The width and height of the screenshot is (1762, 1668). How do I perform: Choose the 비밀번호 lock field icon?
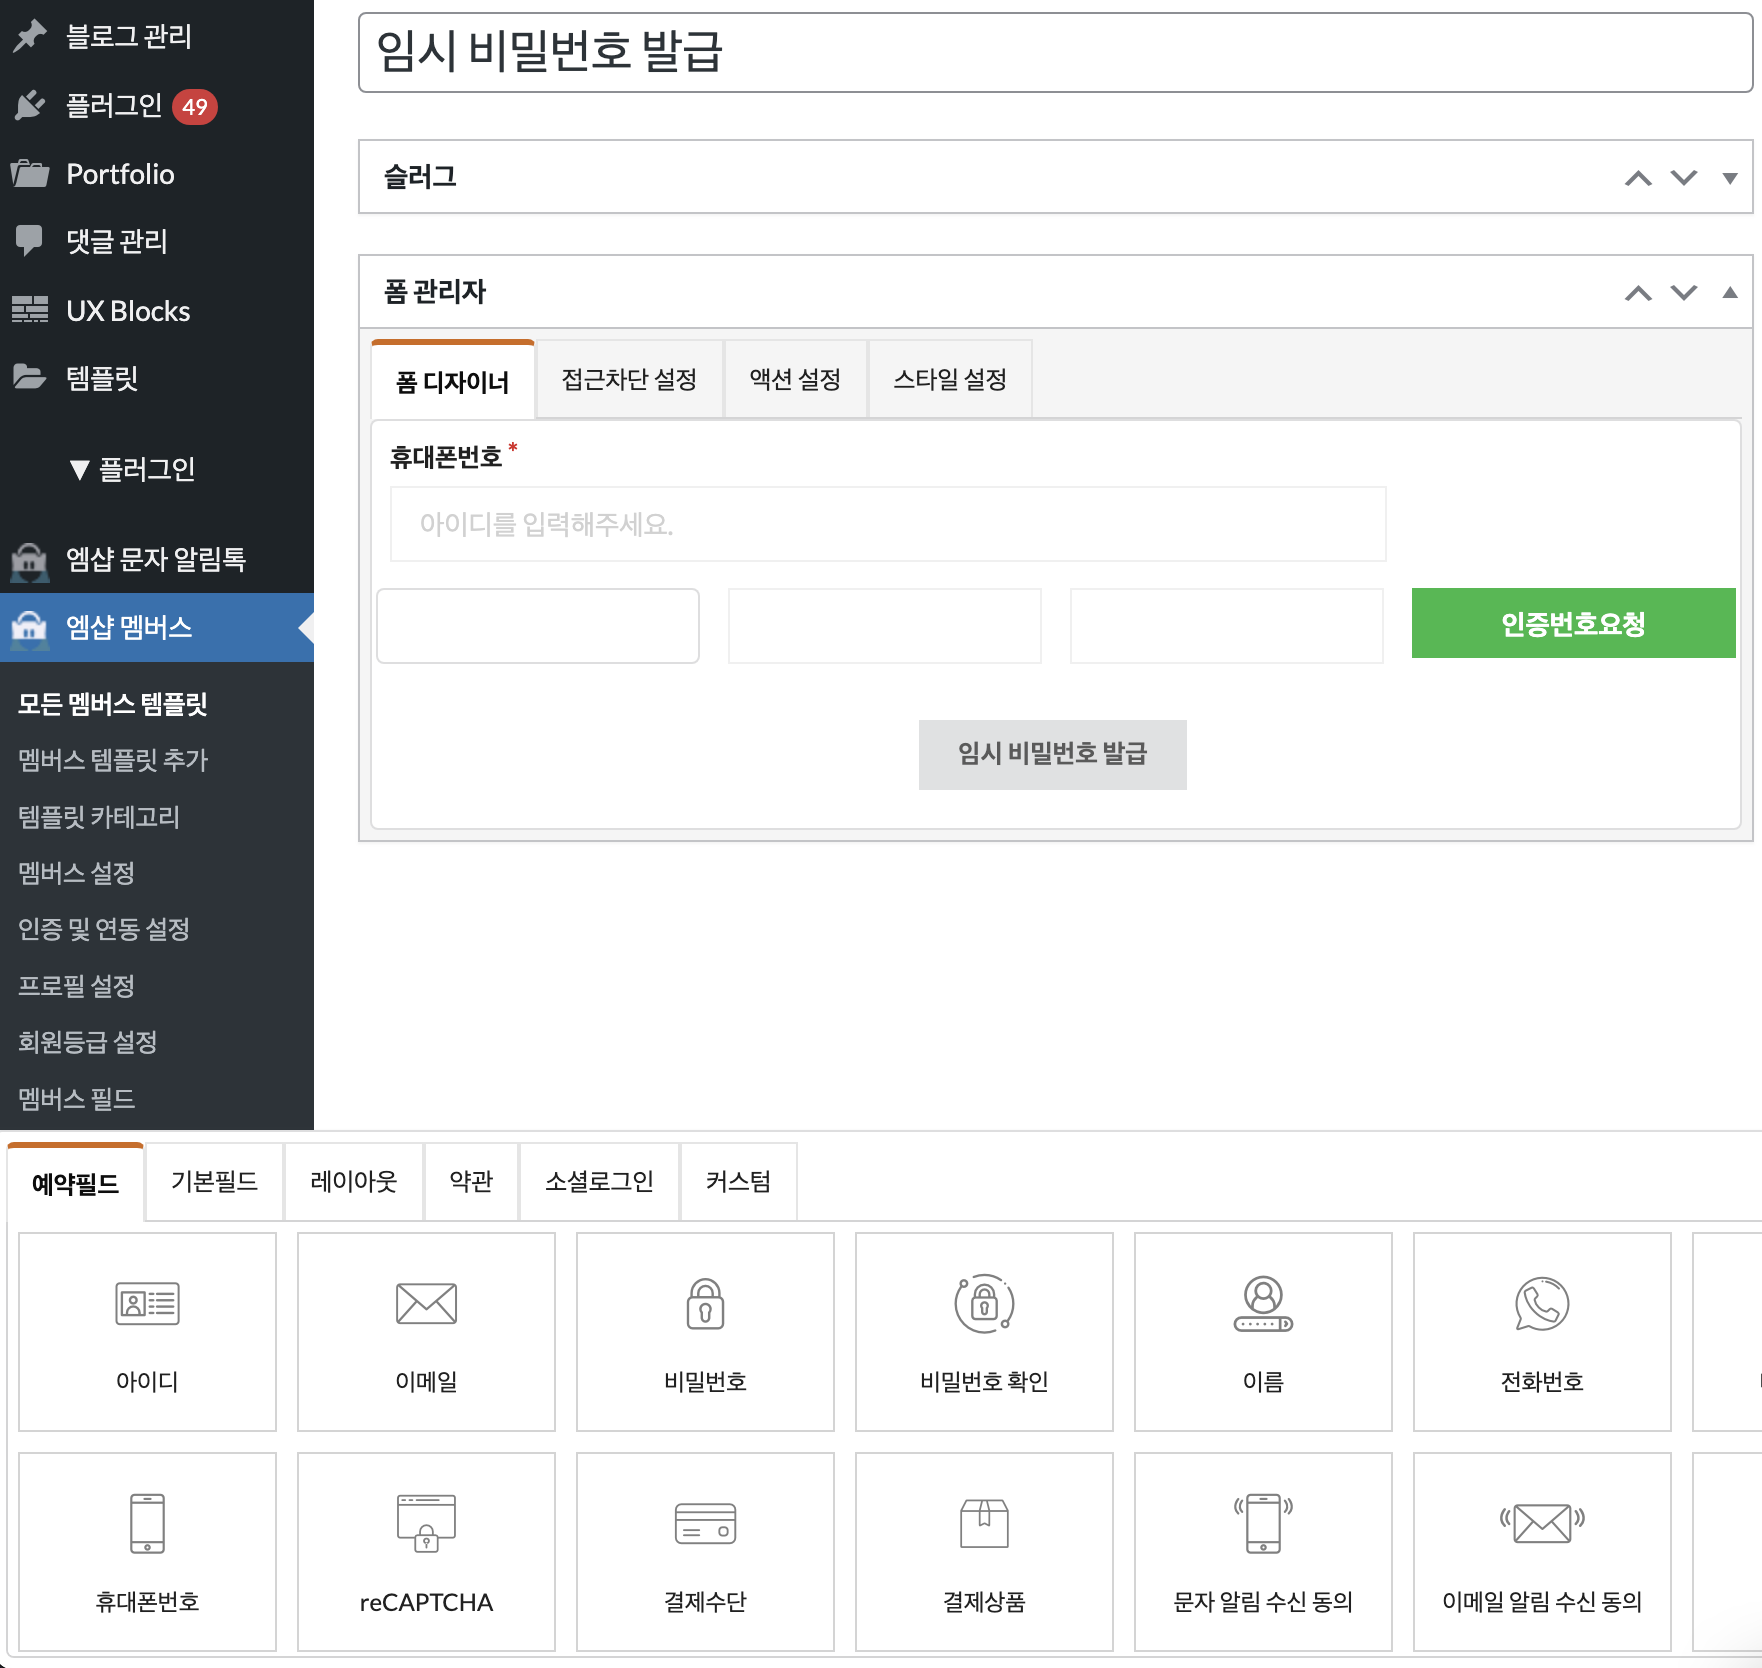(705, 1304)
